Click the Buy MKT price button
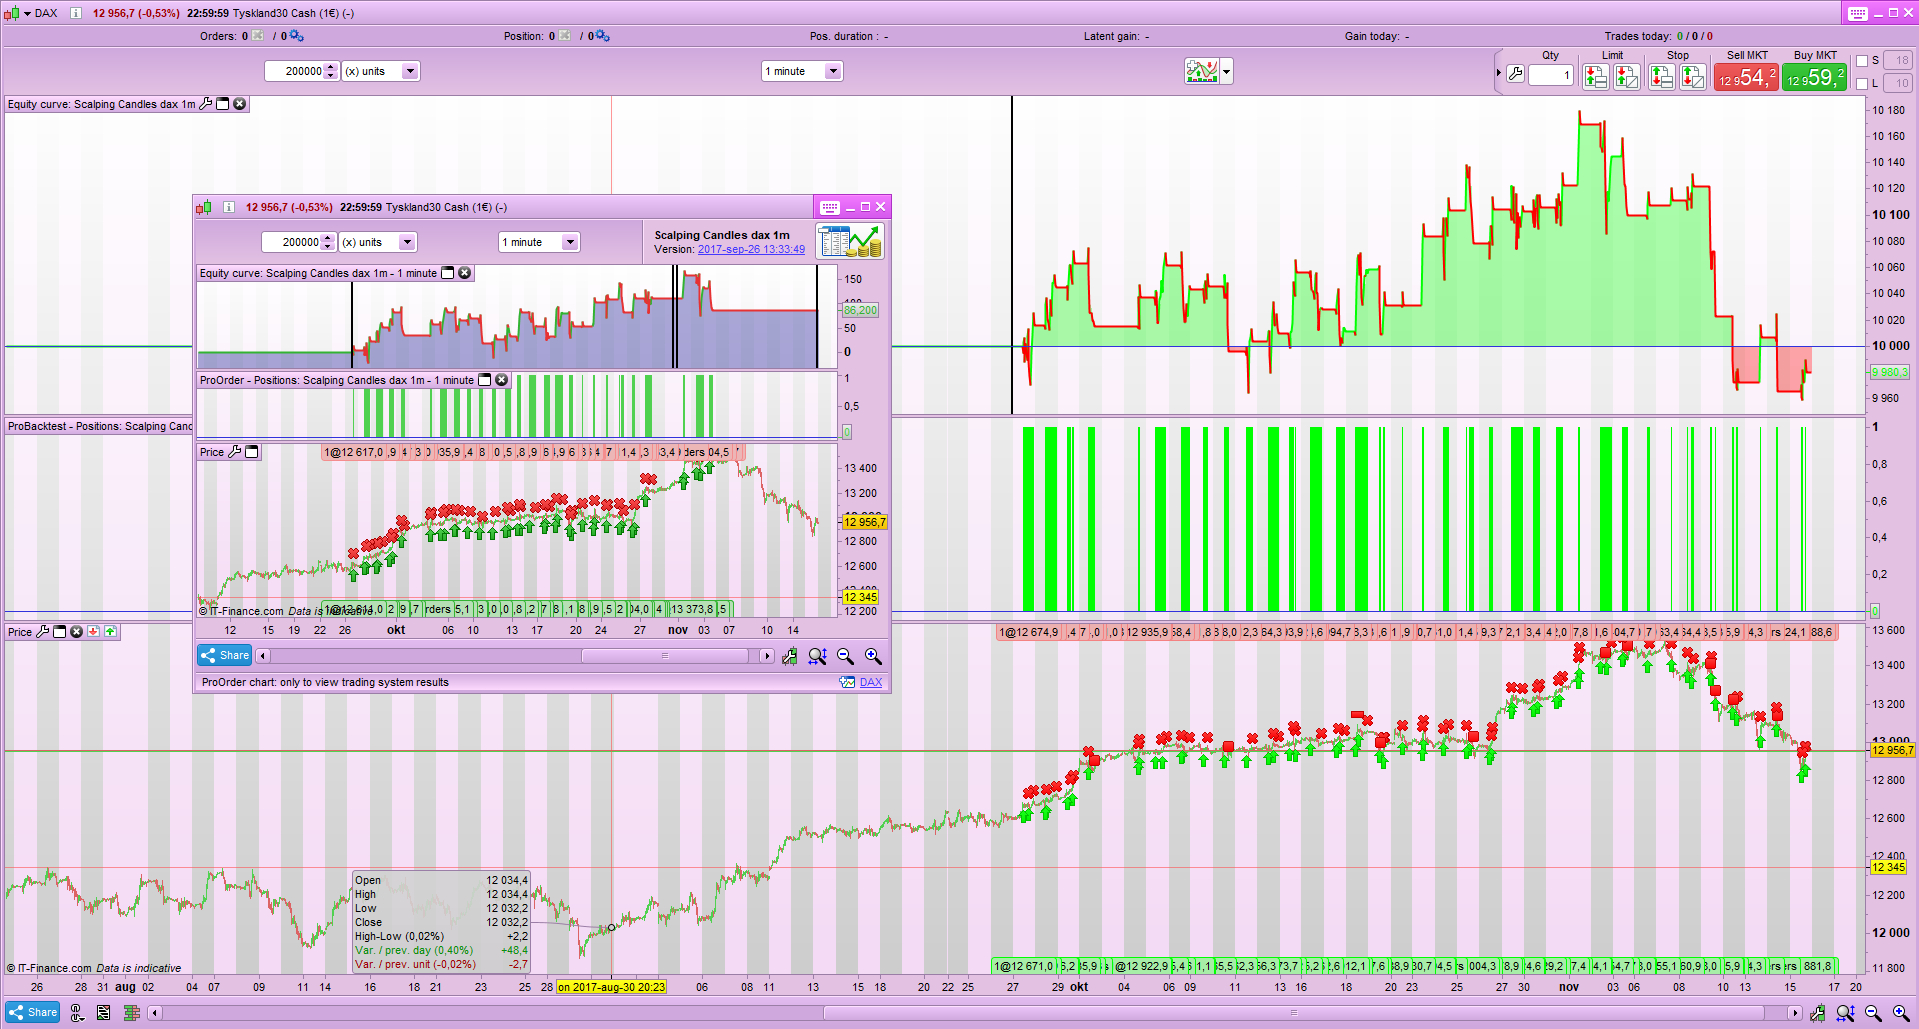This screenshot has height=1029, width=1919. pos(1815,77)
